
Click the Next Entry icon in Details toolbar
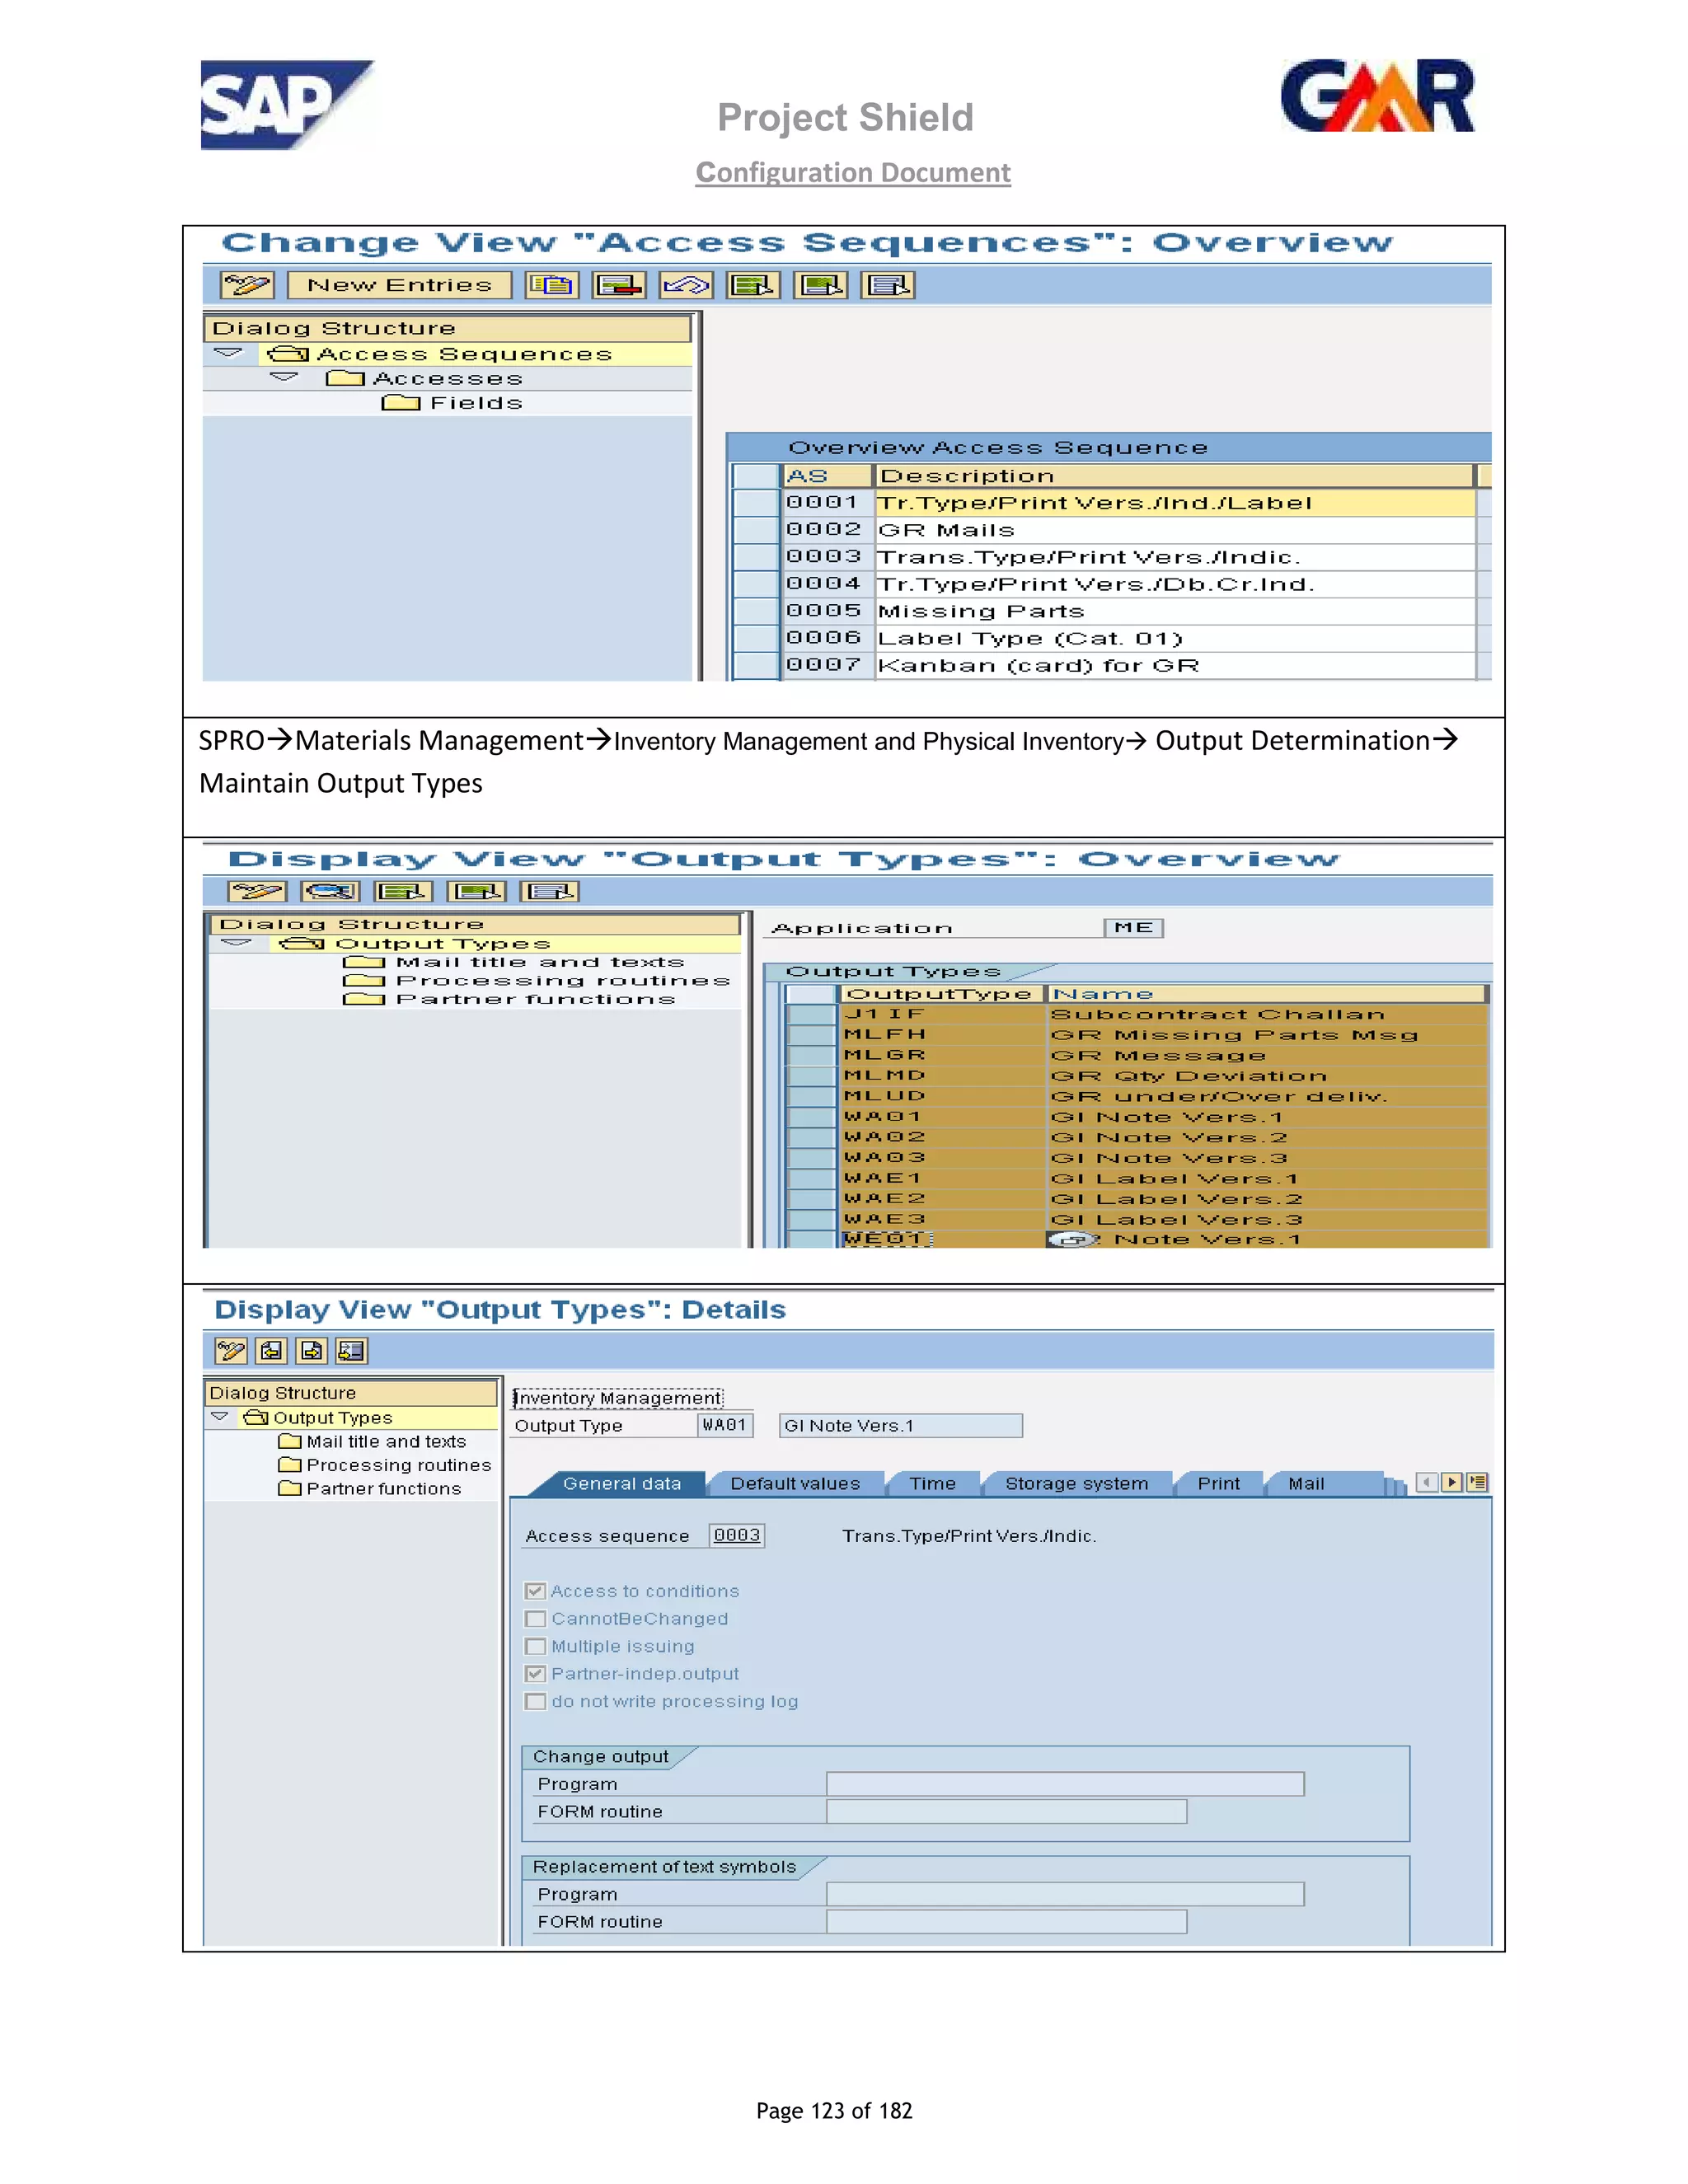pos(311,1351)
